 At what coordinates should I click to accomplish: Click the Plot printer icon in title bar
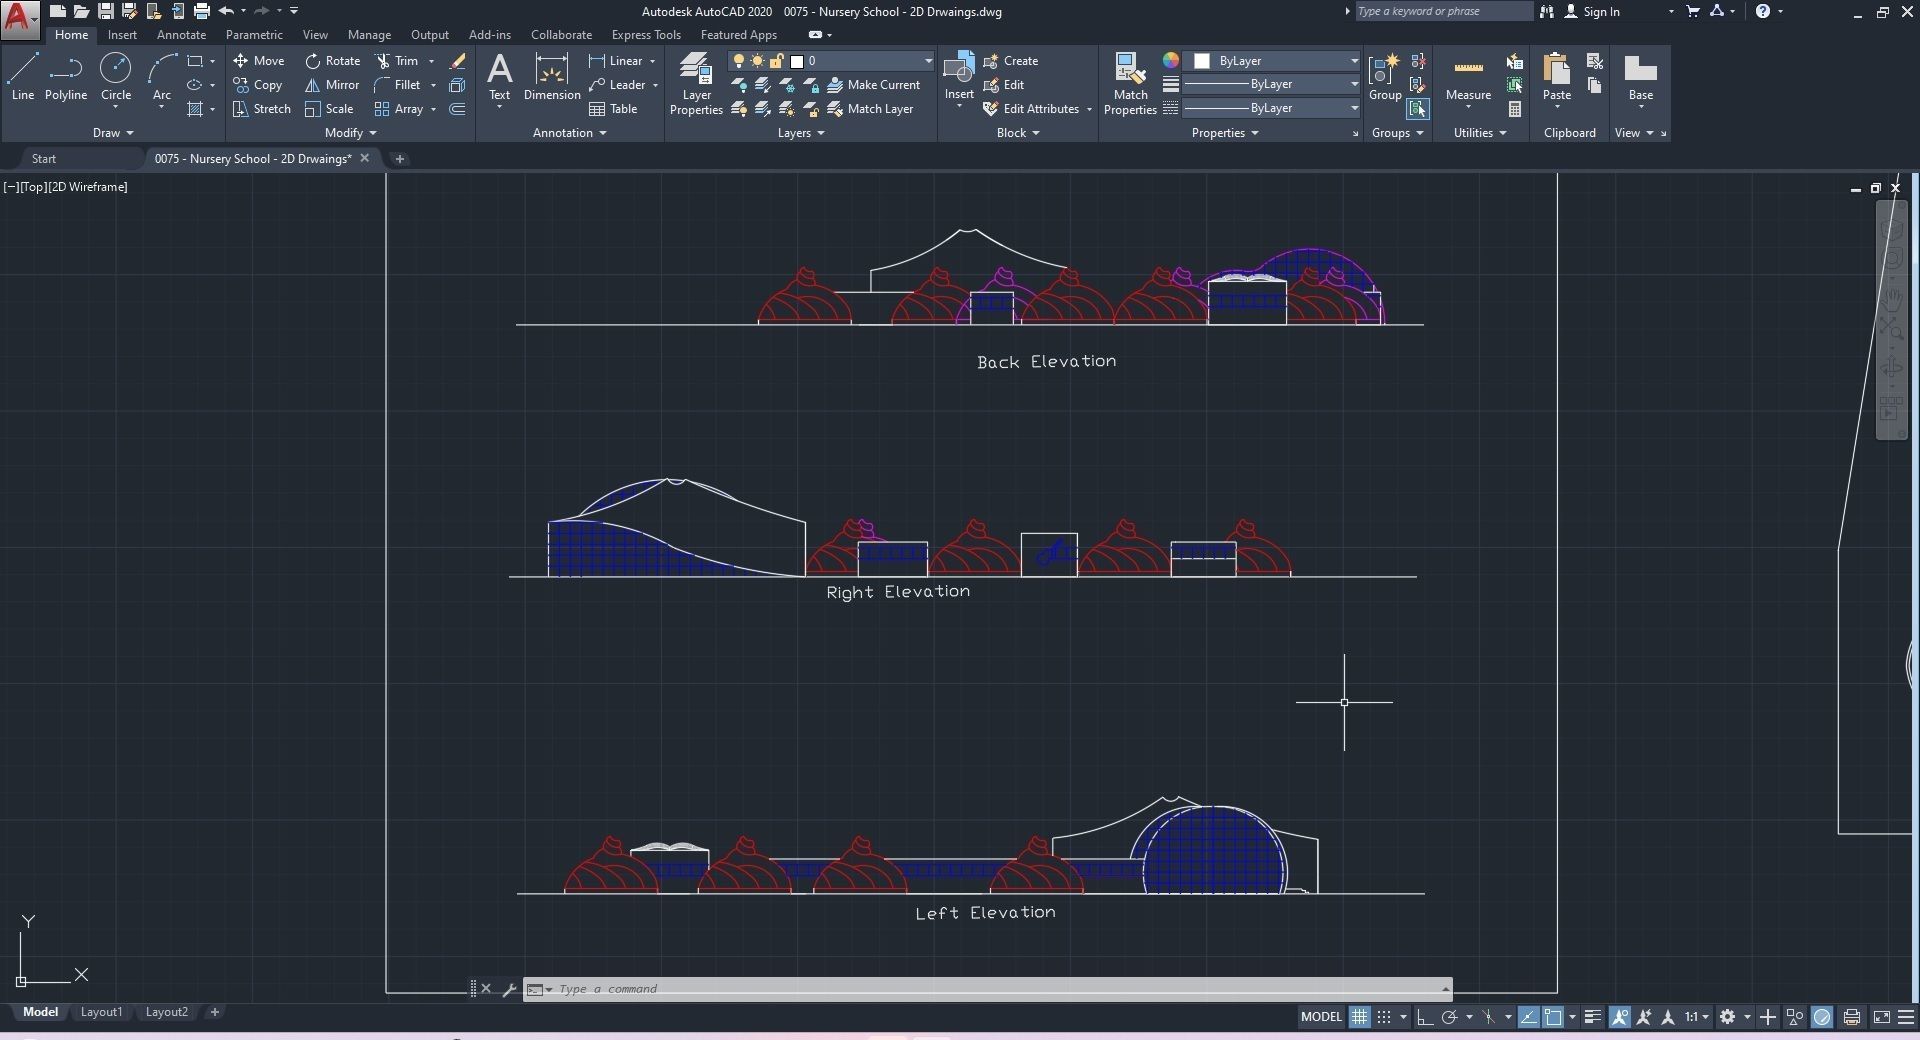(x=201, y=11)
